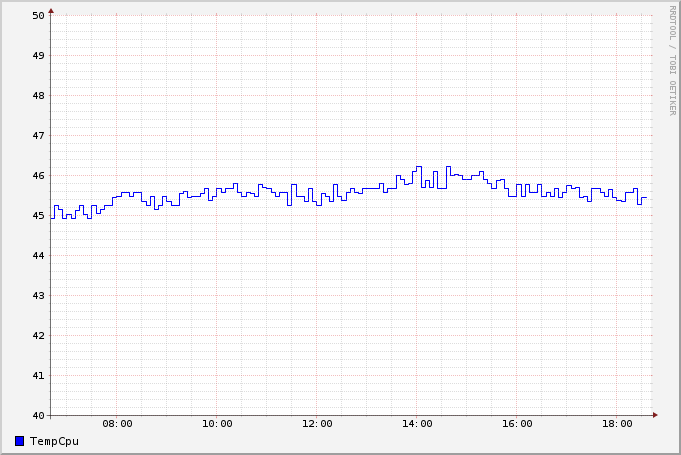Click the 46 value on Y-axis
Viewport: 681px width, 455px height.
(x=38, y=176)
